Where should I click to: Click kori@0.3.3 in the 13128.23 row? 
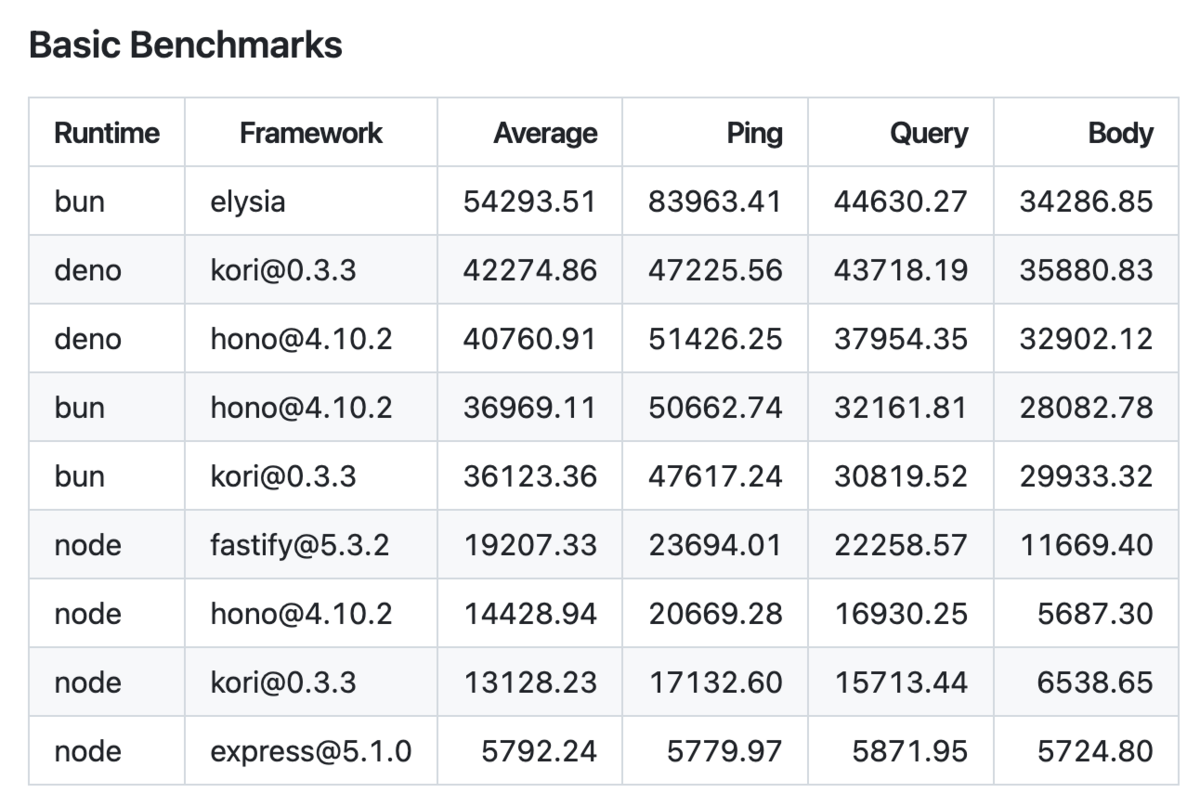(x=283, y=682)
